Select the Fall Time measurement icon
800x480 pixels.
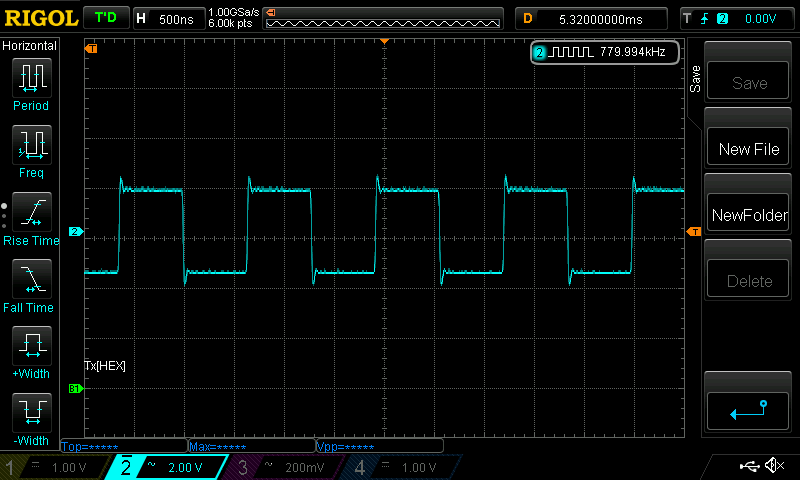point(32,279)
